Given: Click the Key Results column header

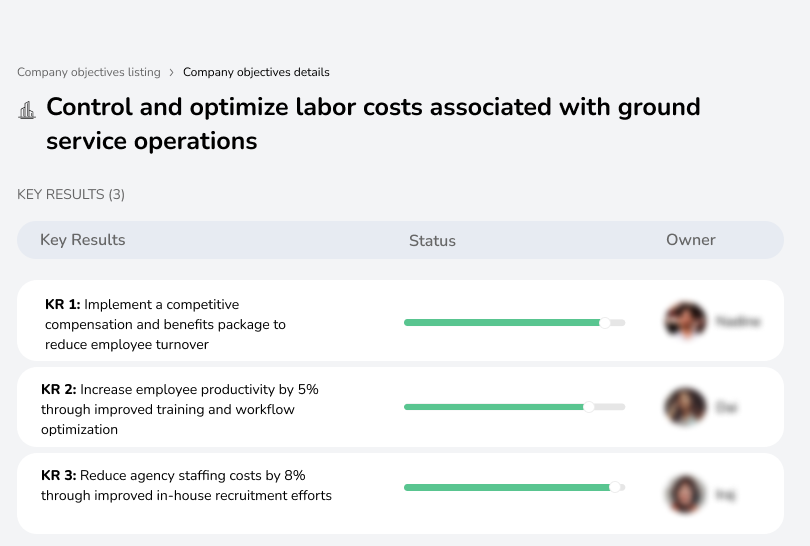Looking at the screenshot, I should coord(83,240).
